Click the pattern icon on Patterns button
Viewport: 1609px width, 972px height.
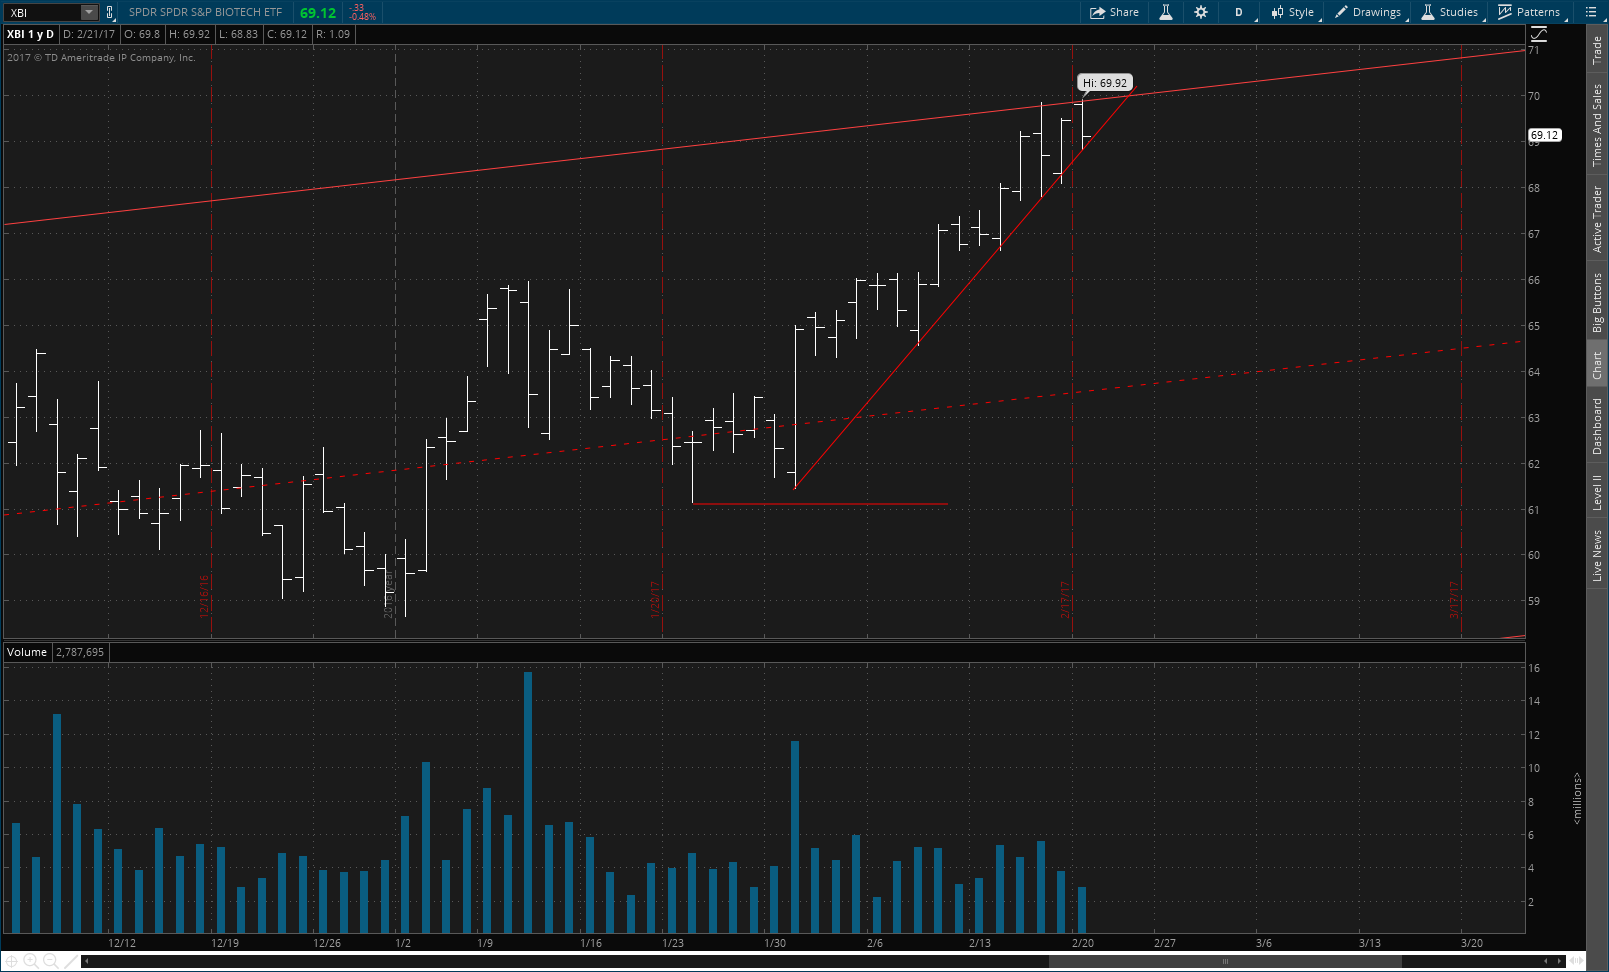click(x=1504, y=12)
